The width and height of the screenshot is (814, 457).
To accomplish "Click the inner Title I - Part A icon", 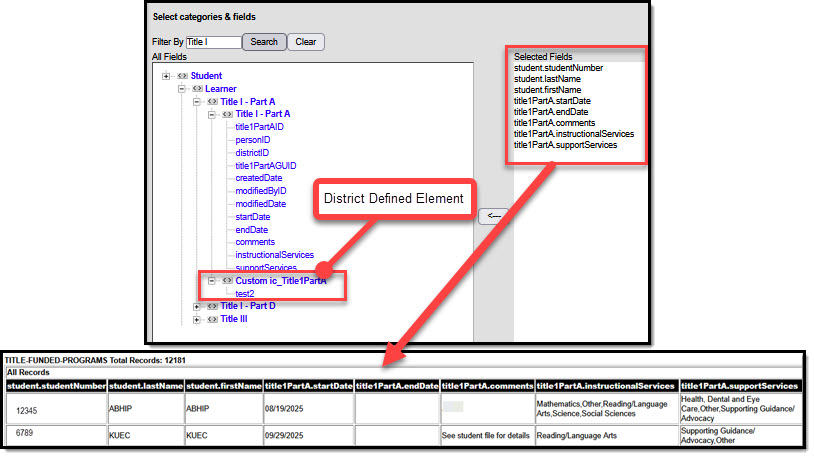I will (x=227, y=114).
